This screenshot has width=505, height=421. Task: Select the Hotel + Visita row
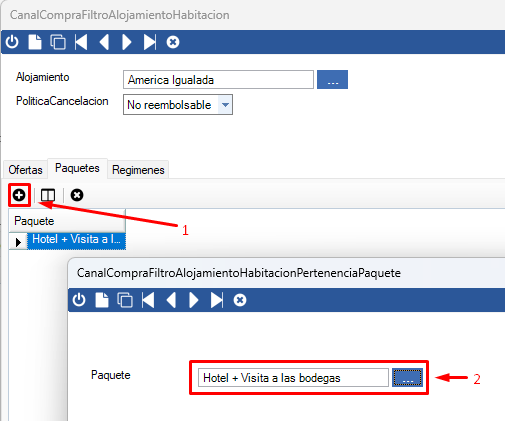pyautogui.click(x=76, y=240)
